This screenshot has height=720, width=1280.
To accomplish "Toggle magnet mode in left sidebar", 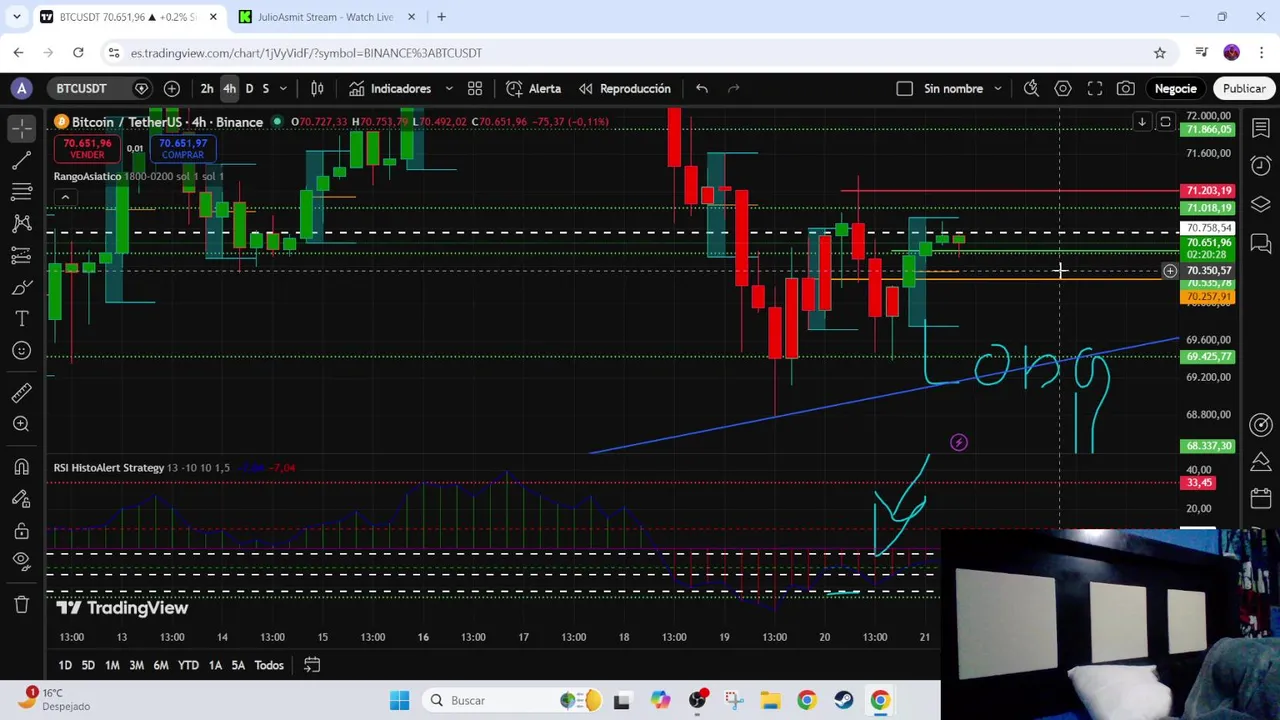I will click(x=22, y=466).
